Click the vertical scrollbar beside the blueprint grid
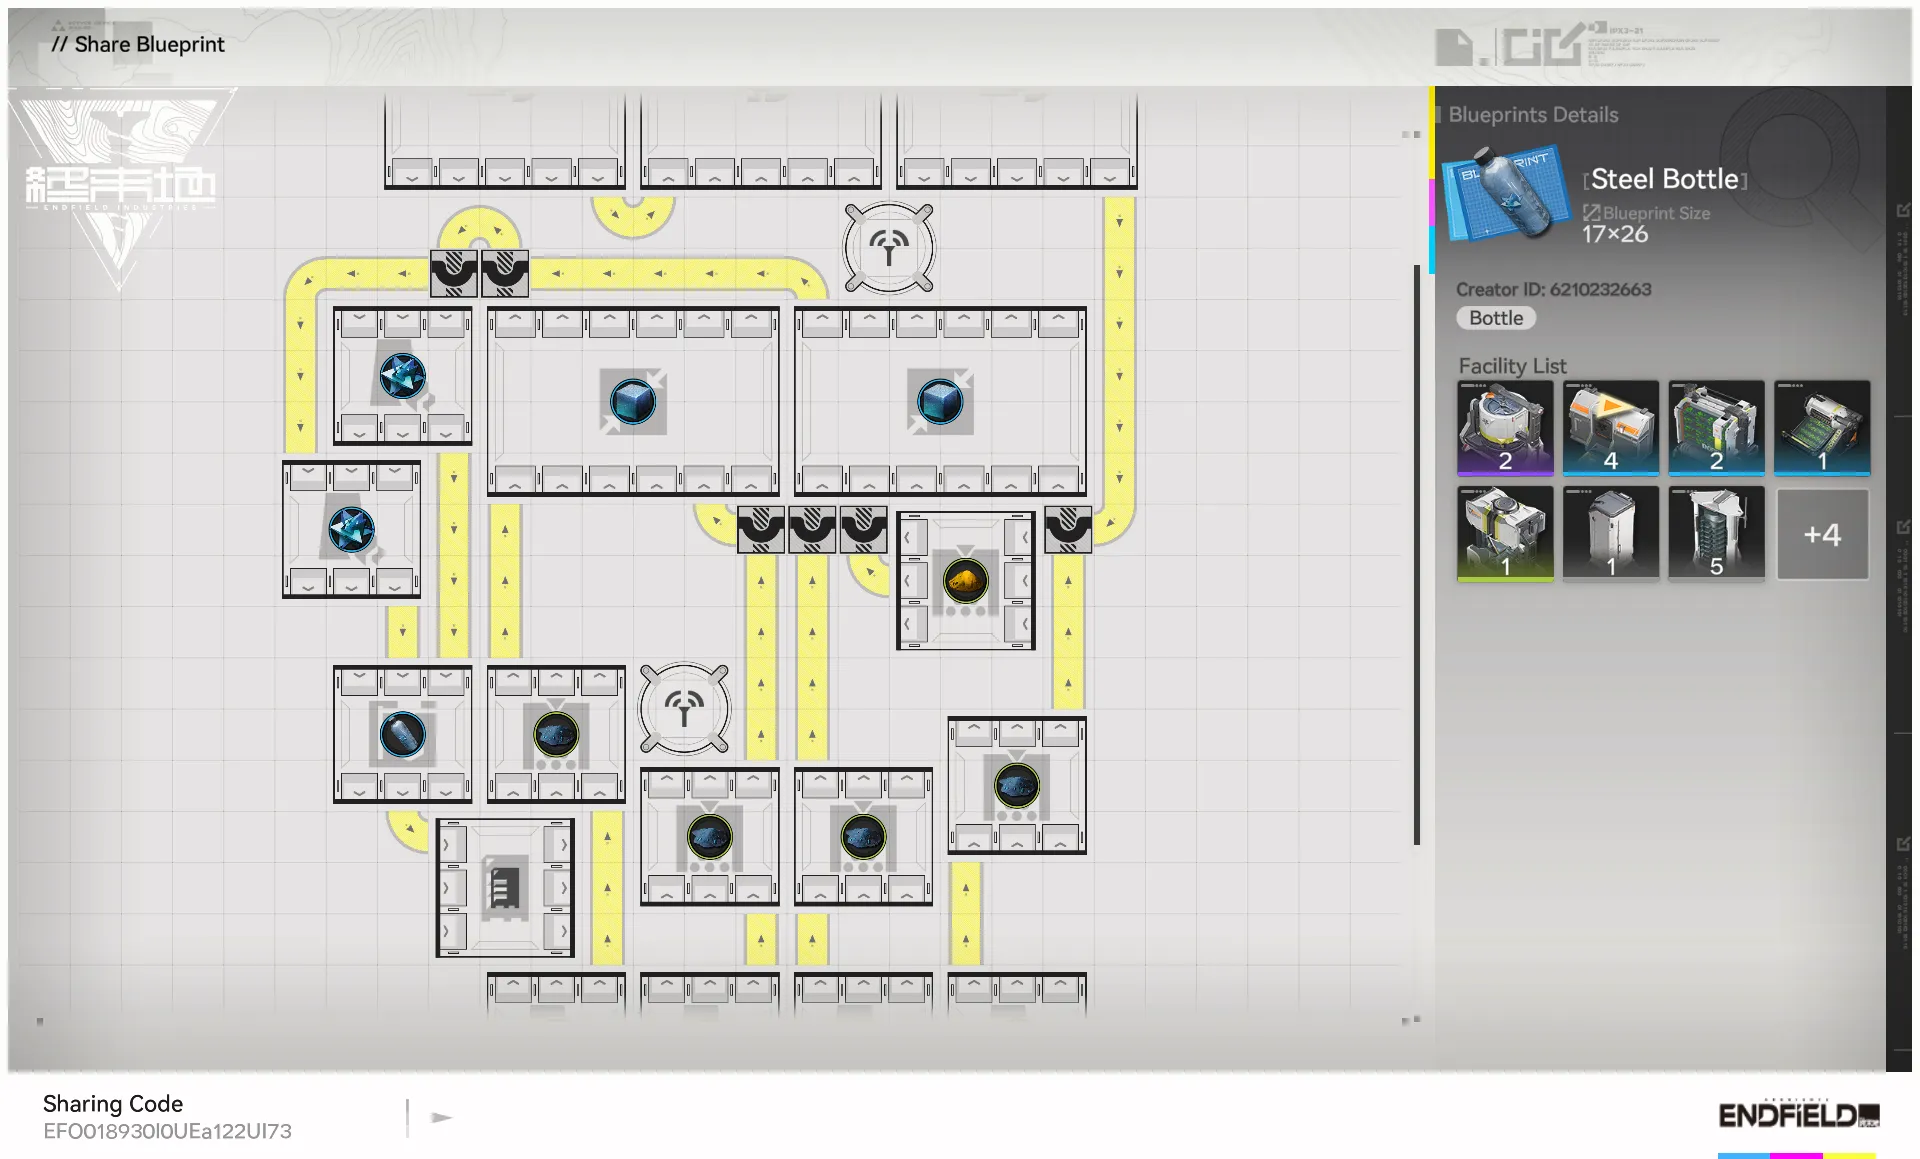Image resolution: width=1920 pixels, height=1159 pixels. tap(1416, 555)
